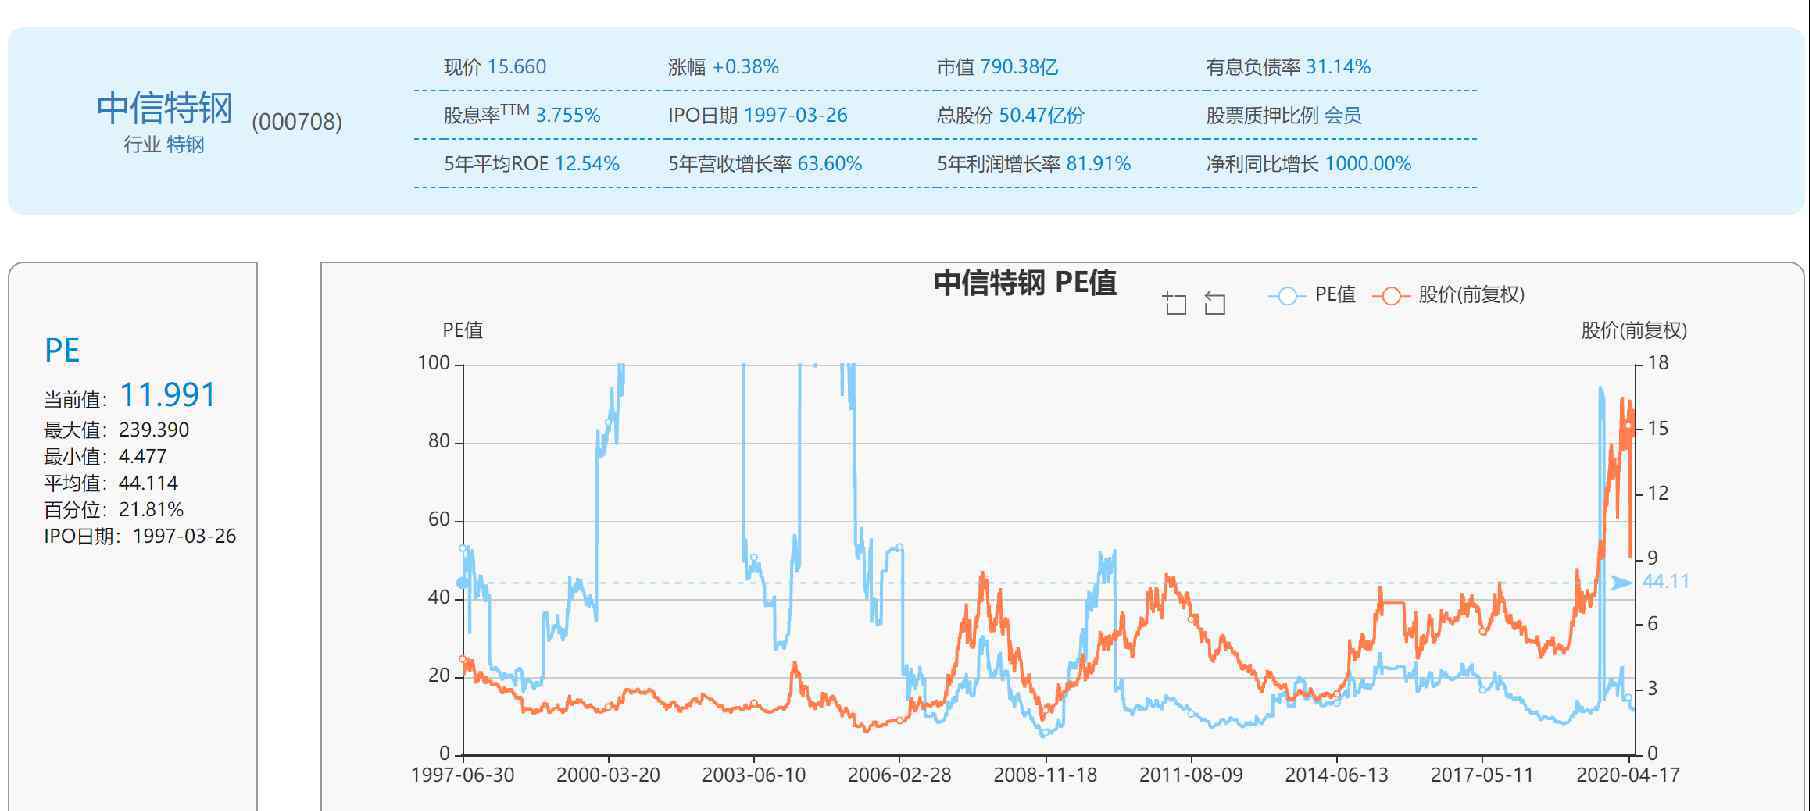Activate the area zoom tool on the chart
Screen dimensions: 1810x811
tap(1175, 303)
